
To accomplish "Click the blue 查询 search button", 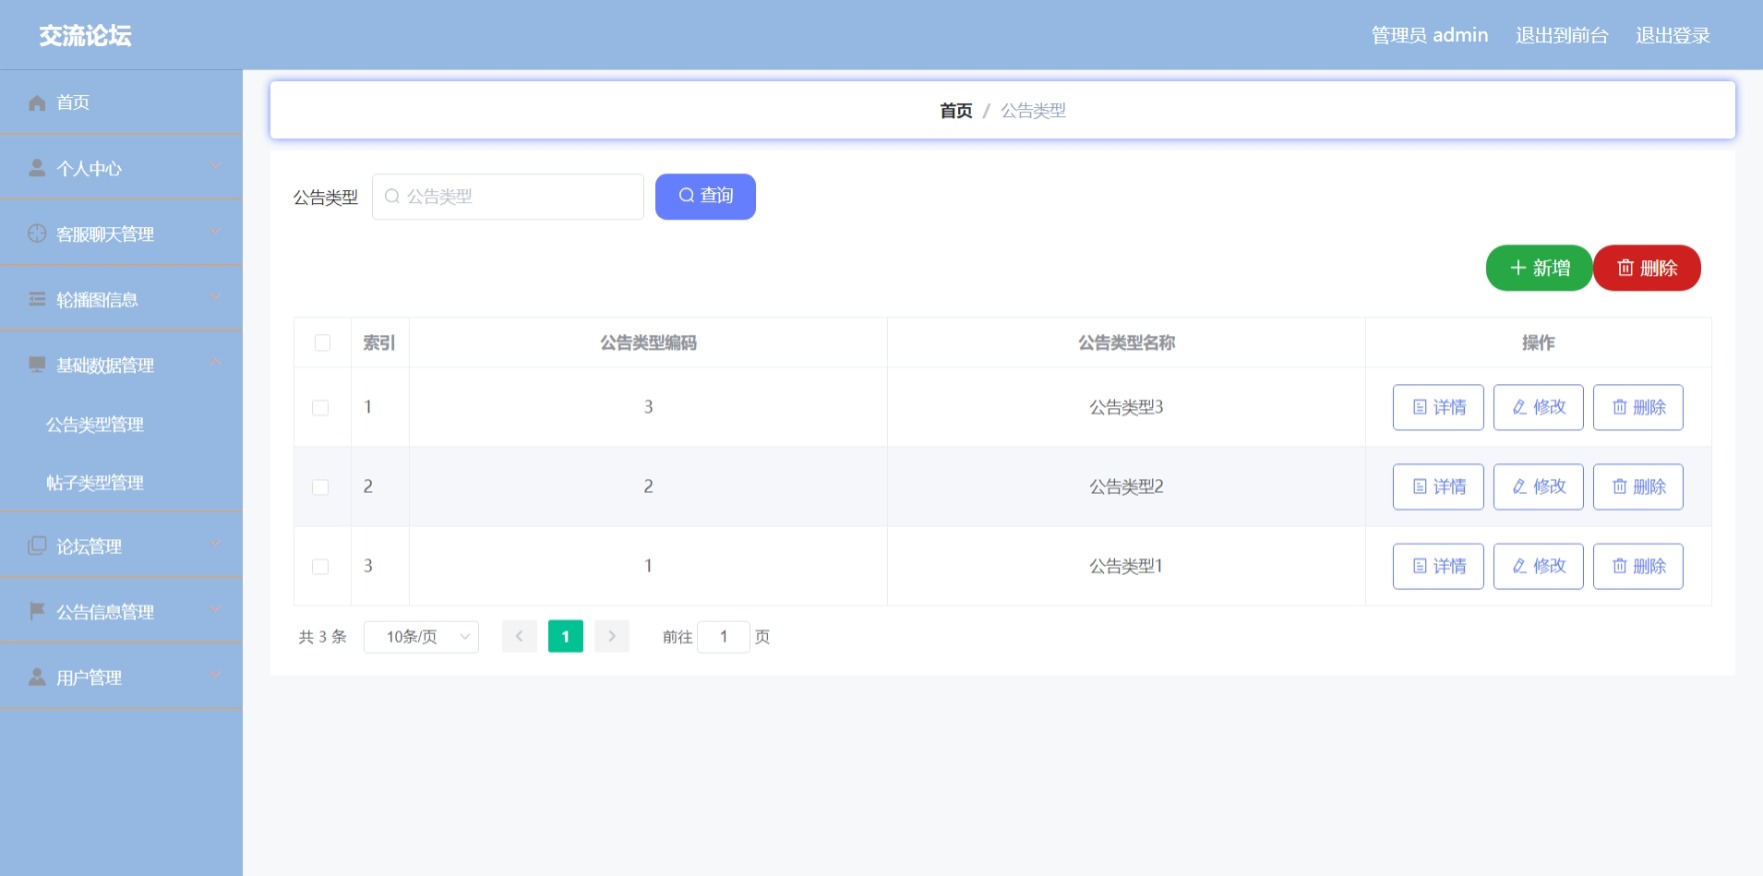I will 705,196.
